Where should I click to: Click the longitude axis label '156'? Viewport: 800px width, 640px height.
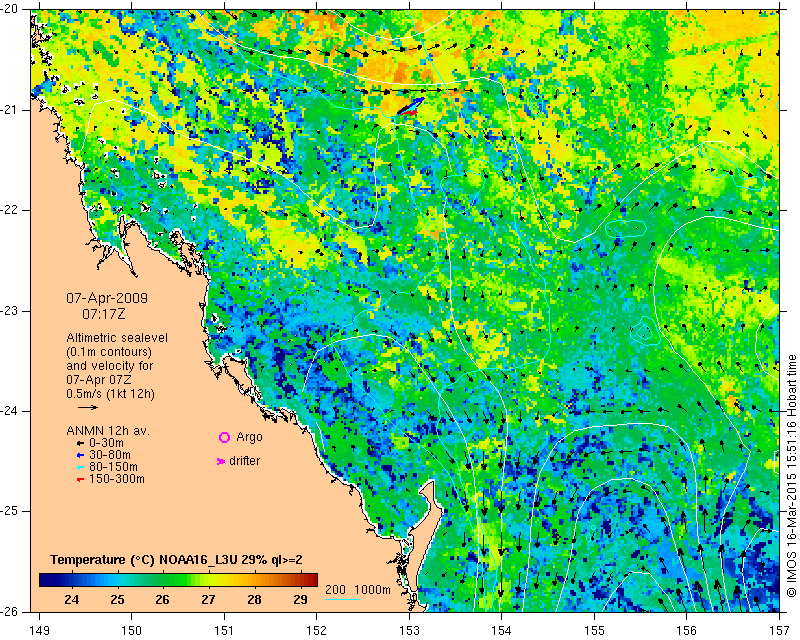687,631
